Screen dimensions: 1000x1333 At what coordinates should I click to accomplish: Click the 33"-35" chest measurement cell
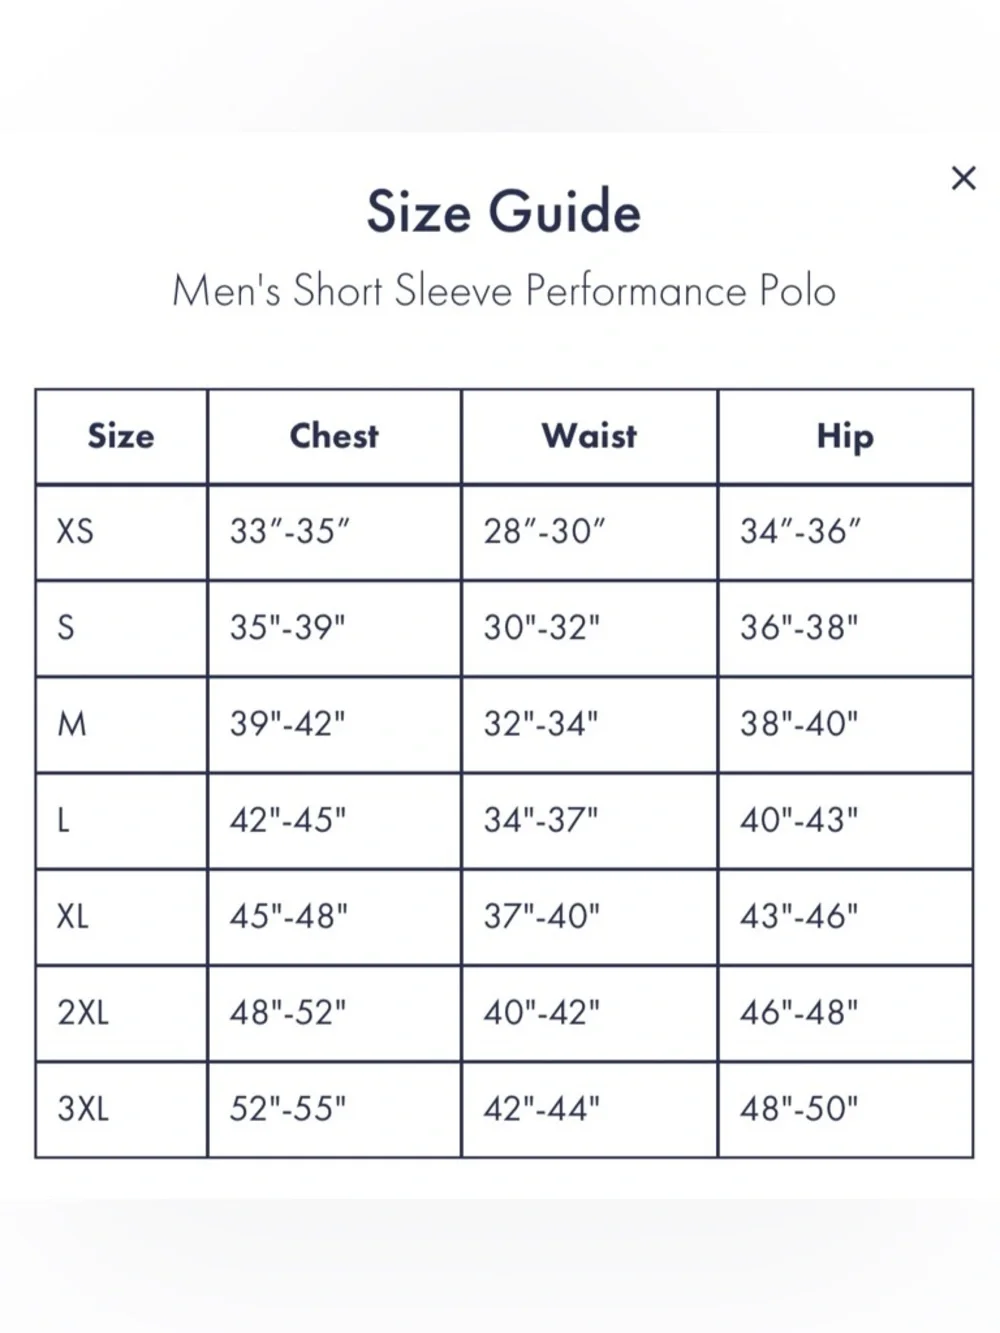pos(334,532)
